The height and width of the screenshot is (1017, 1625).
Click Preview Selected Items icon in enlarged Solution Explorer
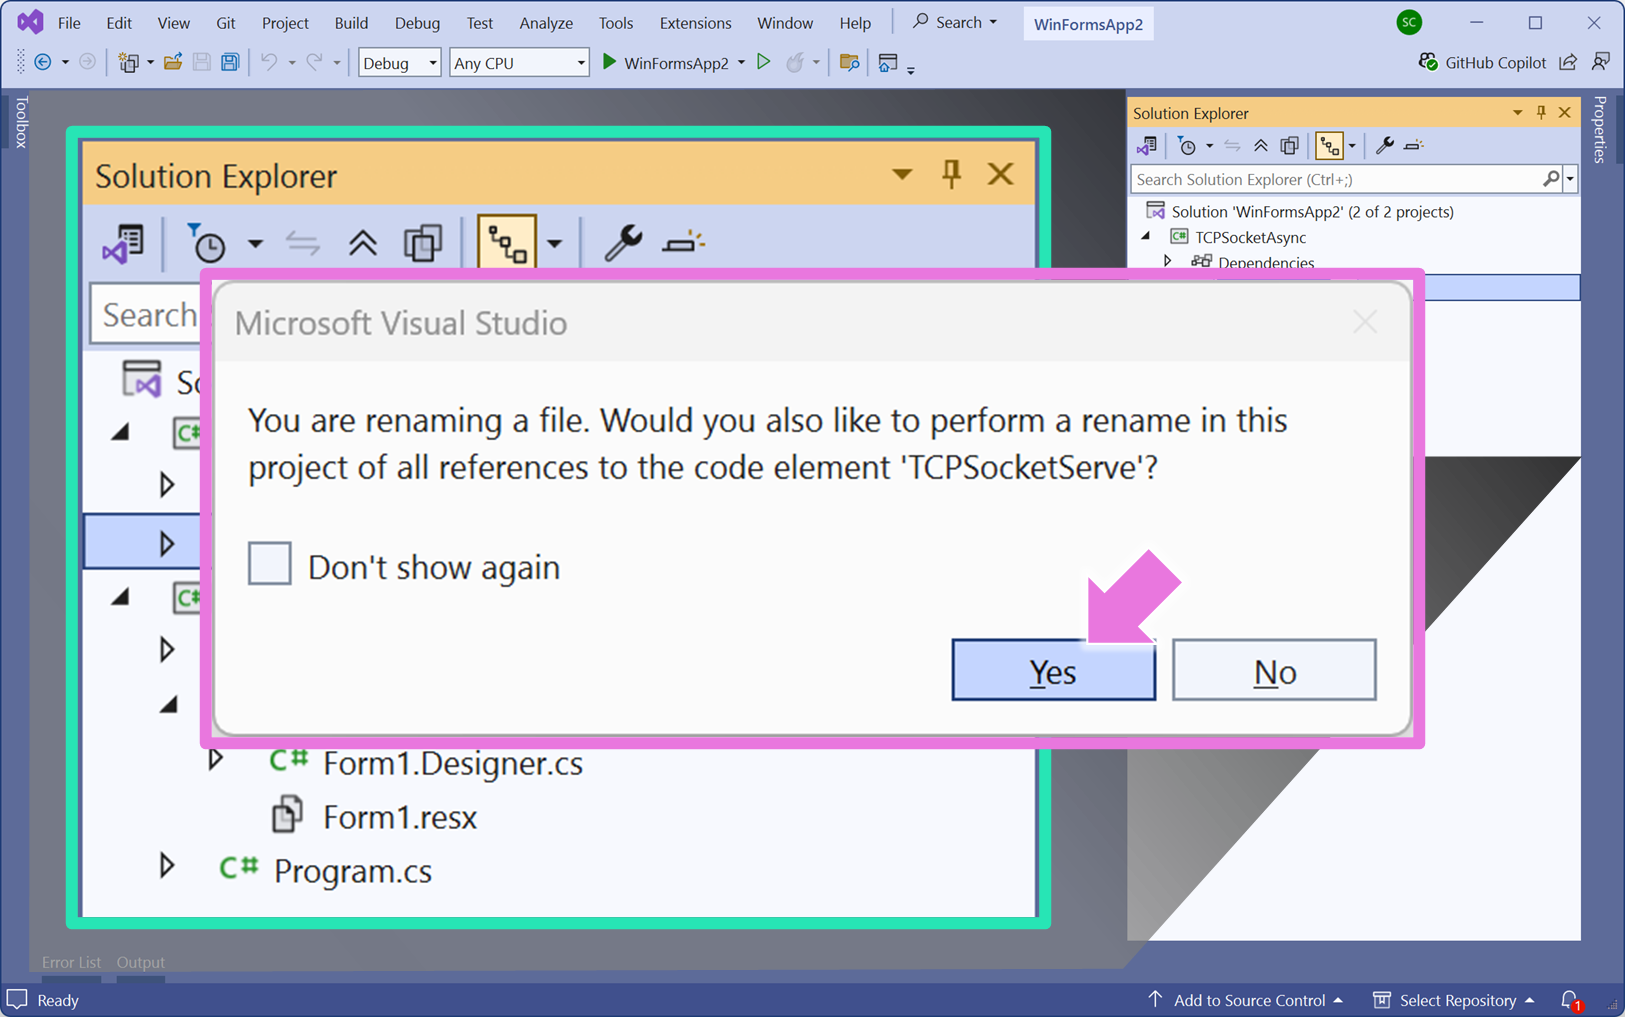click(684, 243)
